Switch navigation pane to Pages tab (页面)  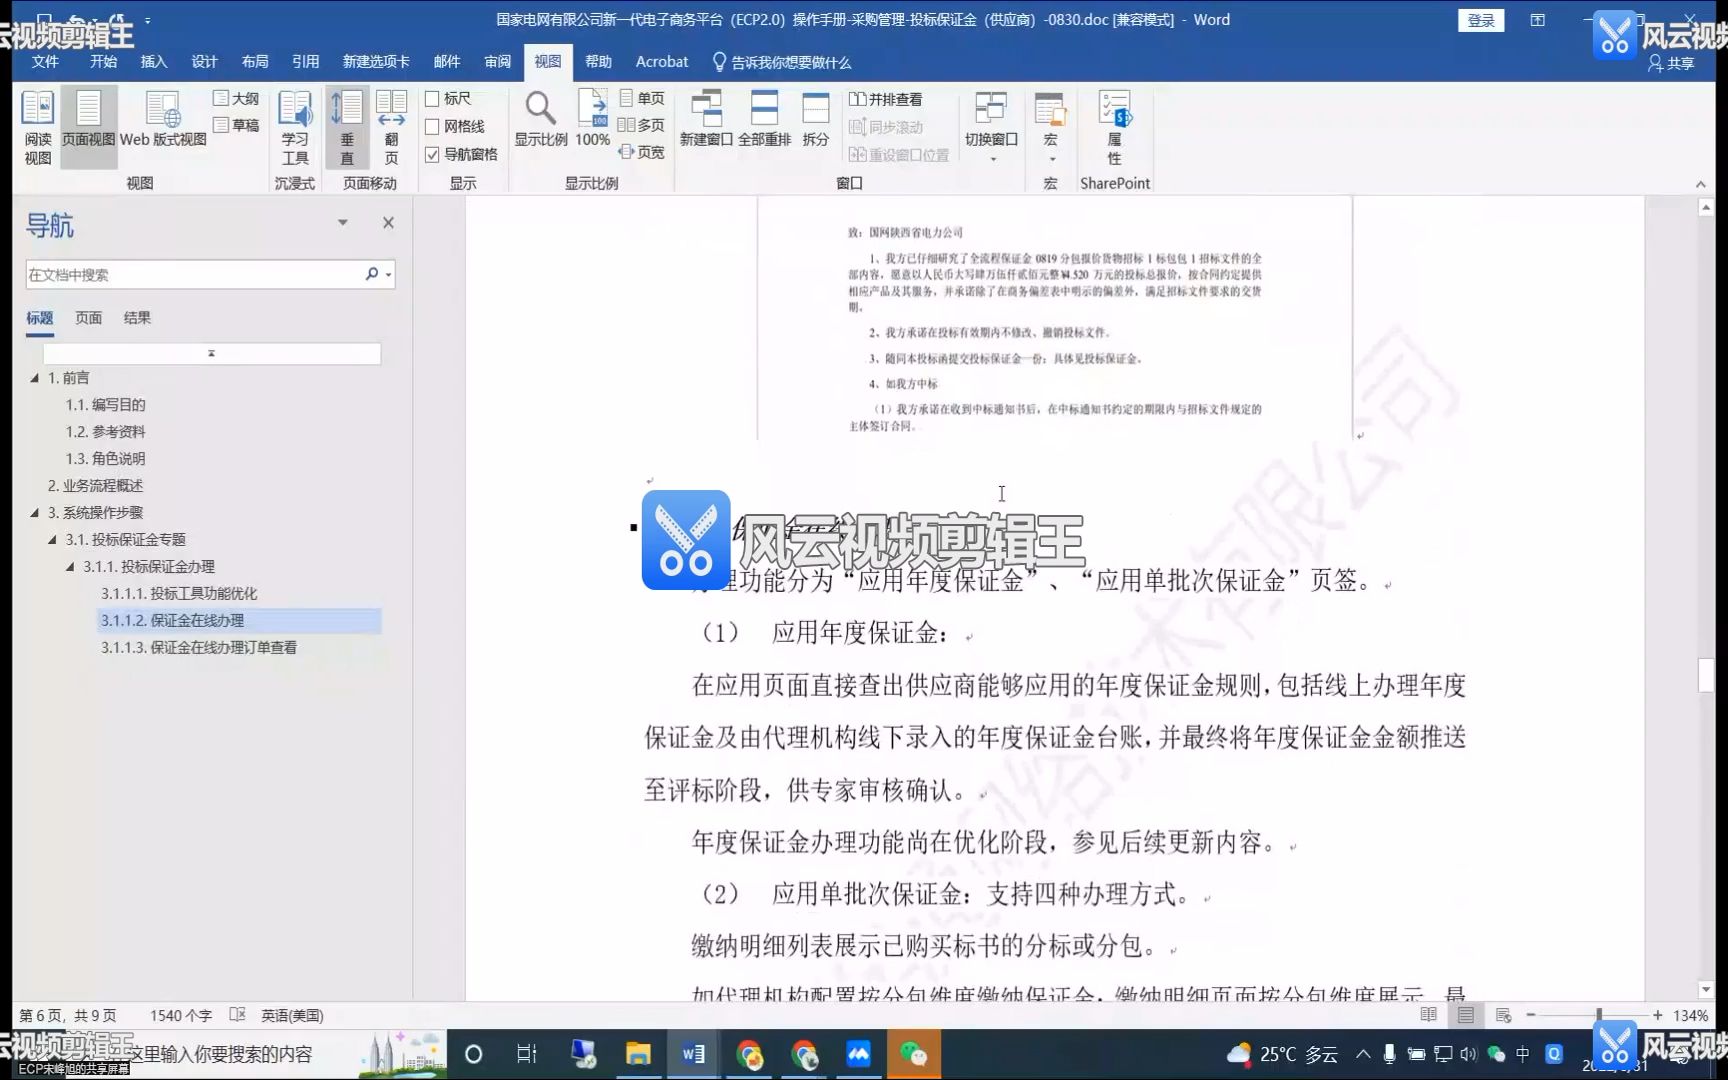(88, 318)
